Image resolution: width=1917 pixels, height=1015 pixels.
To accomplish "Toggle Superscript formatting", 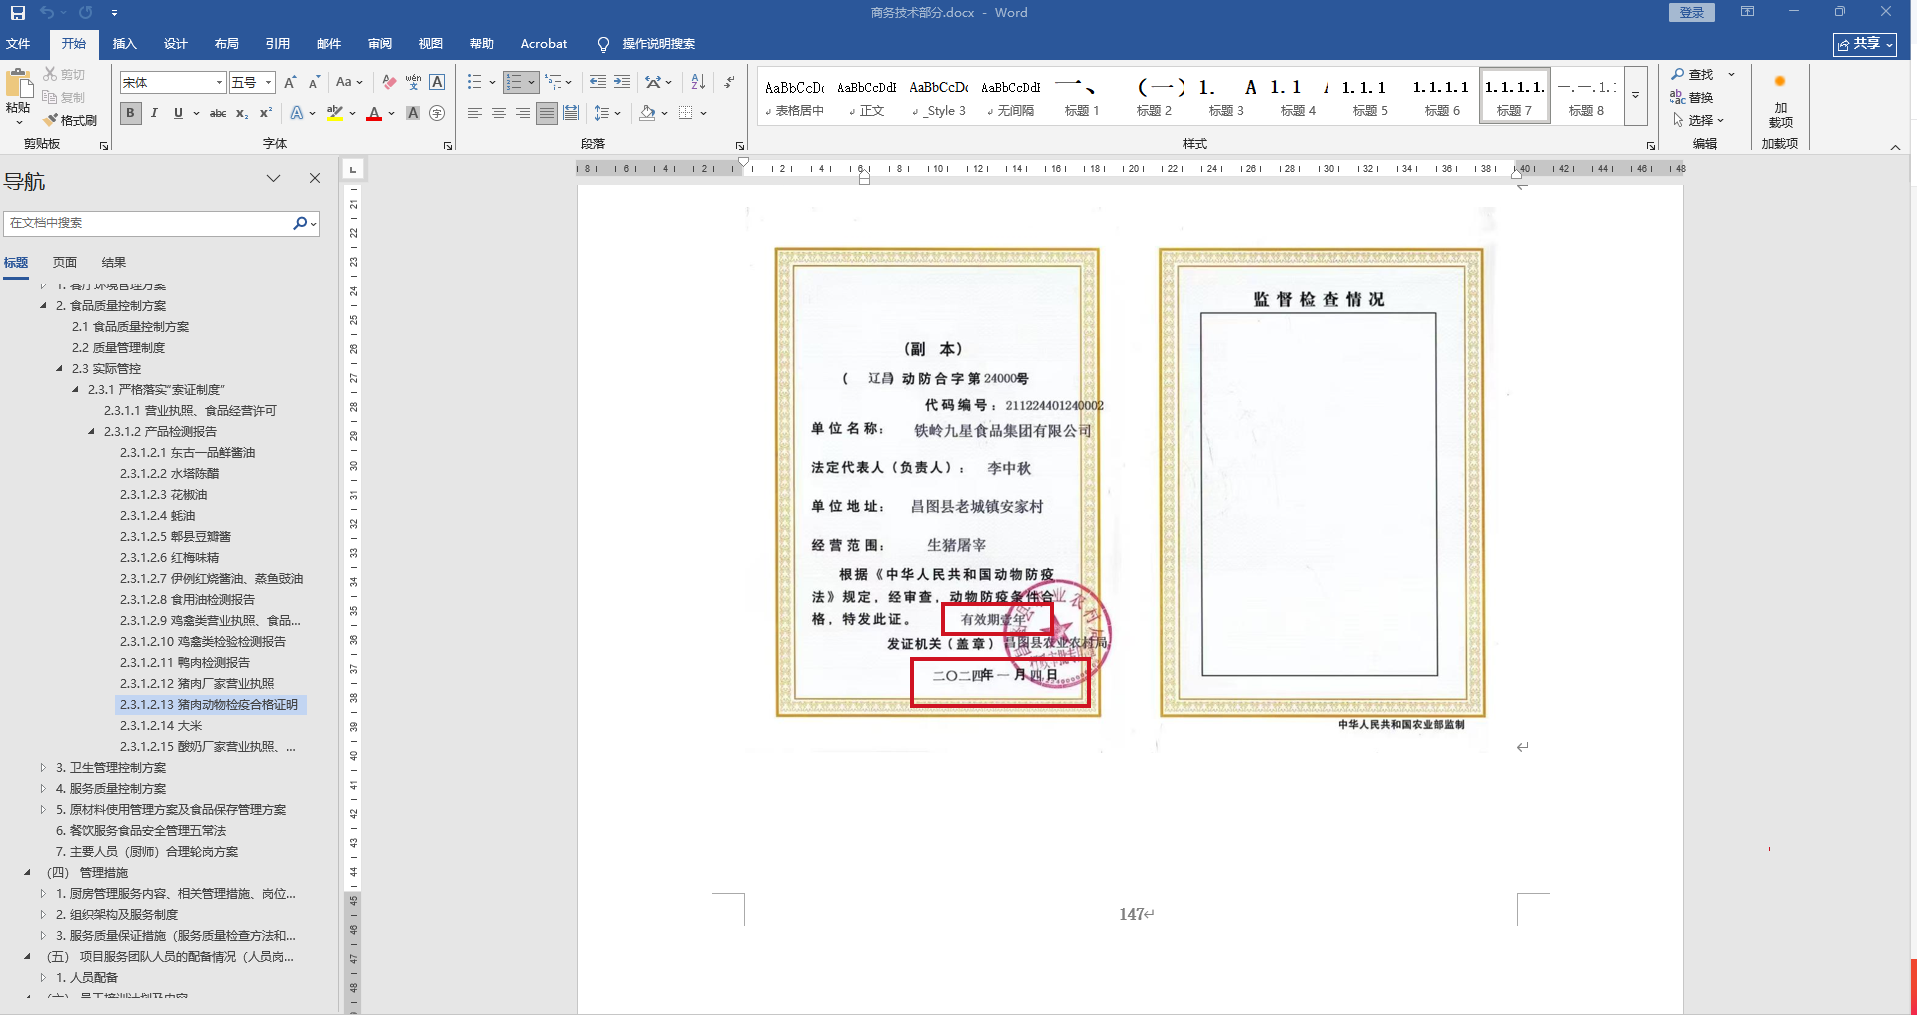I will tap(266, 113).
